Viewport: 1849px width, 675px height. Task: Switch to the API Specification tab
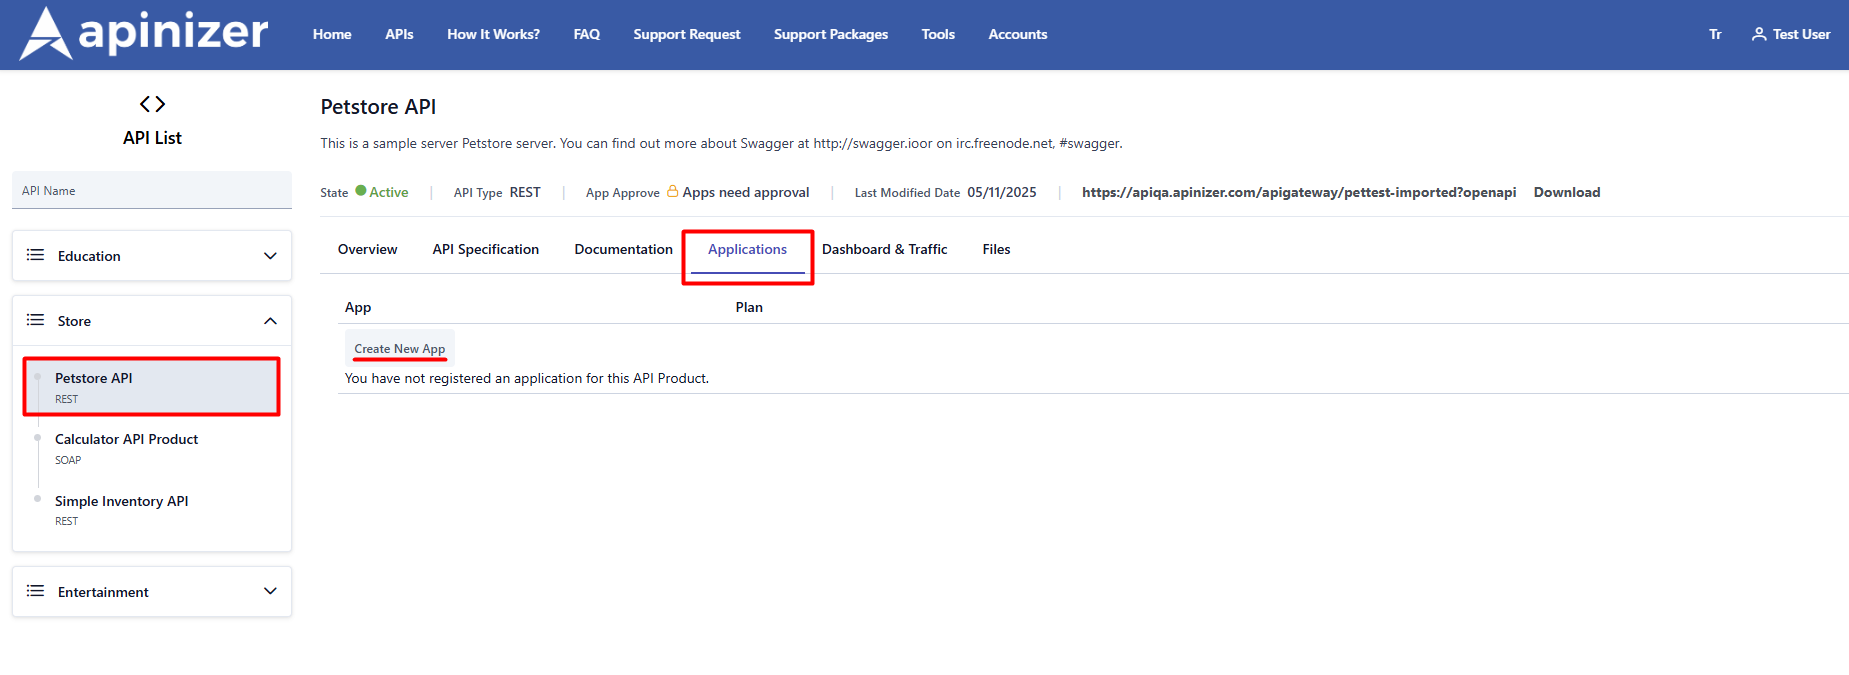coord(485,249)
